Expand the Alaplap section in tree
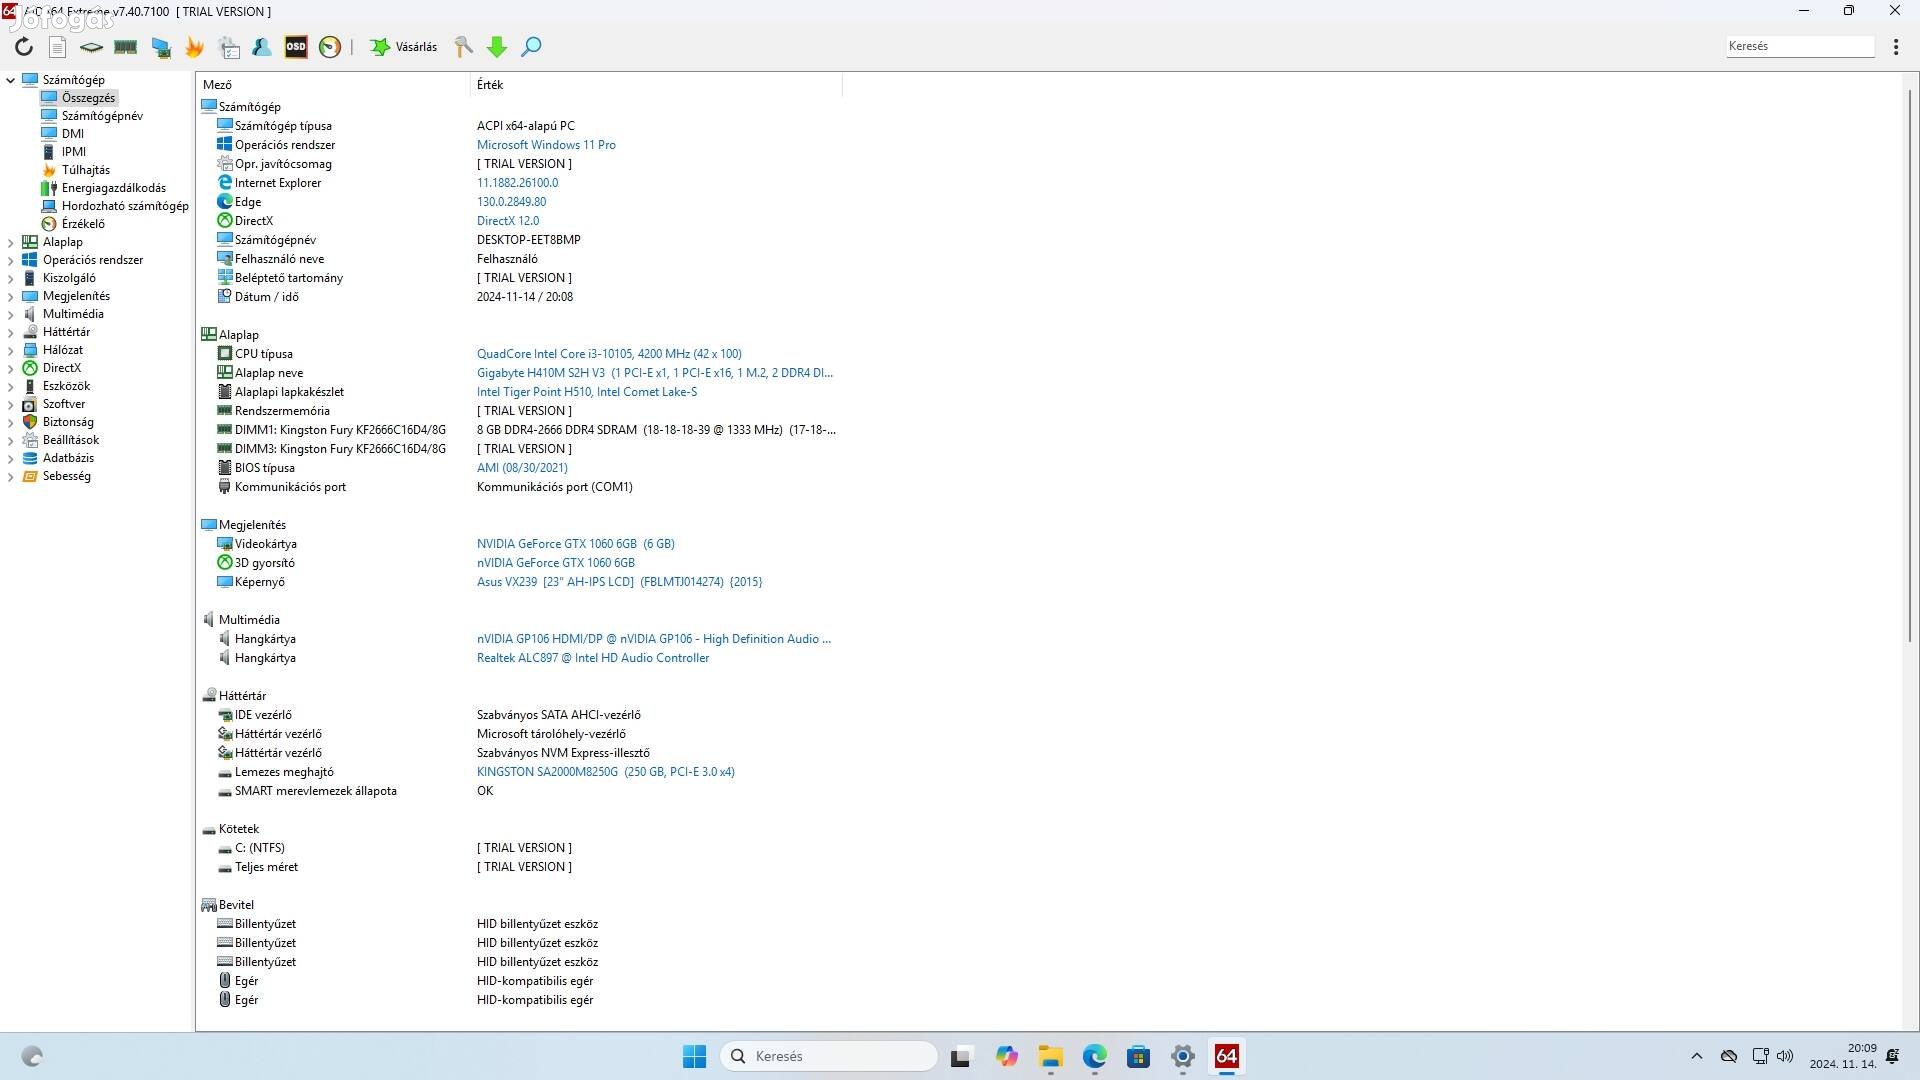The height and width of the screenshot is (1080, 1920). pos(11,241)
